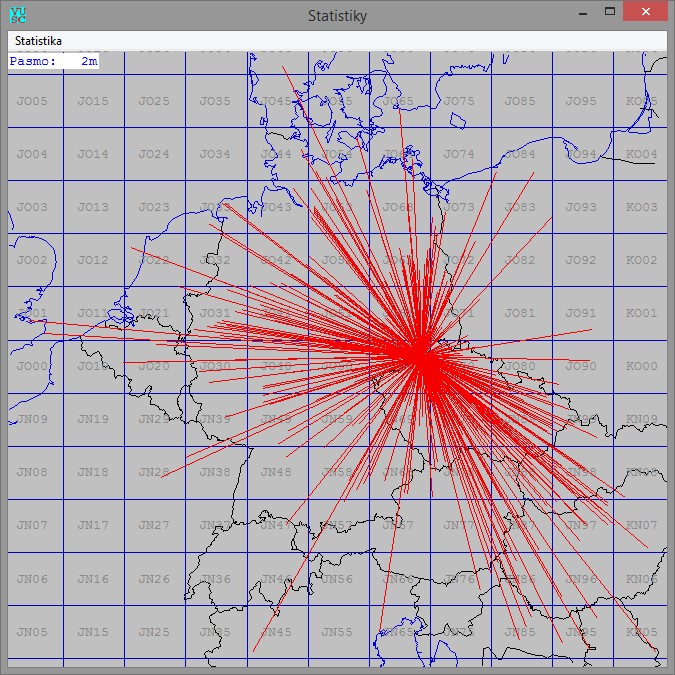Screen dimensions: 675x675
Task: Click the JO92 locator label
Action: [x=581, y=260]
